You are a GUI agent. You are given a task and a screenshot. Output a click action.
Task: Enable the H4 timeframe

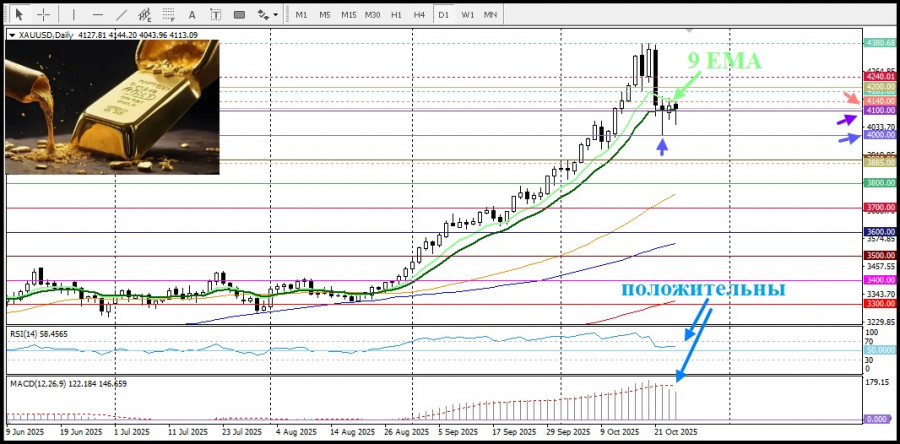click(419, 14)
